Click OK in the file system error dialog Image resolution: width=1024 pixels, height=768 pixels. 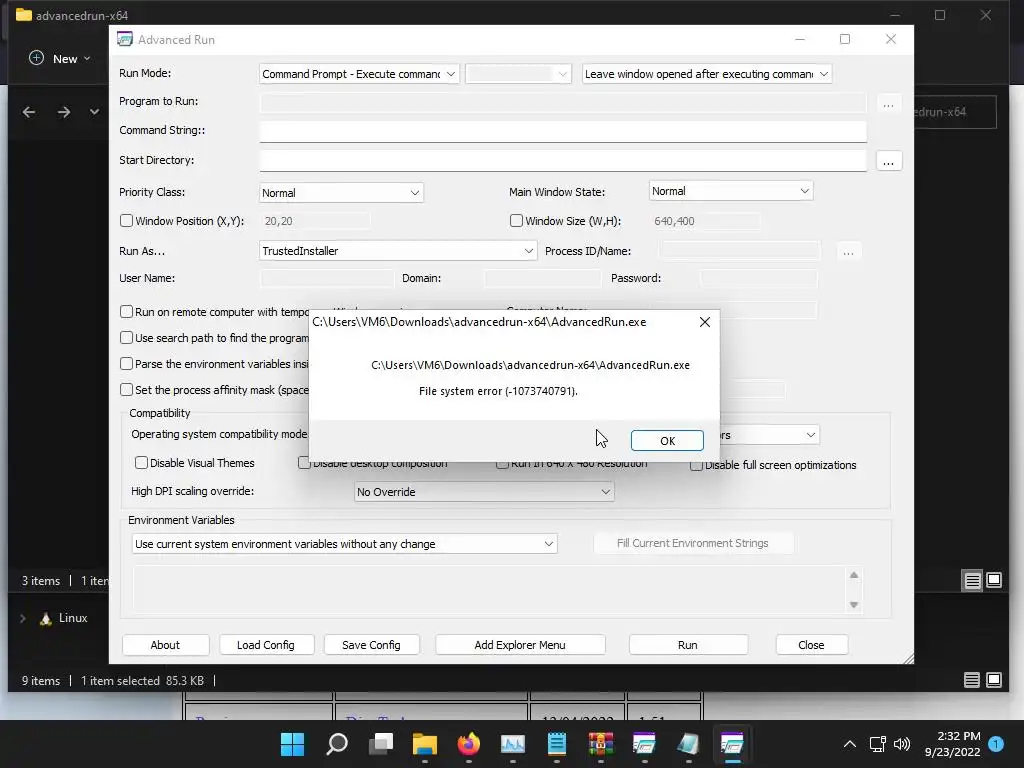(667, 441)
